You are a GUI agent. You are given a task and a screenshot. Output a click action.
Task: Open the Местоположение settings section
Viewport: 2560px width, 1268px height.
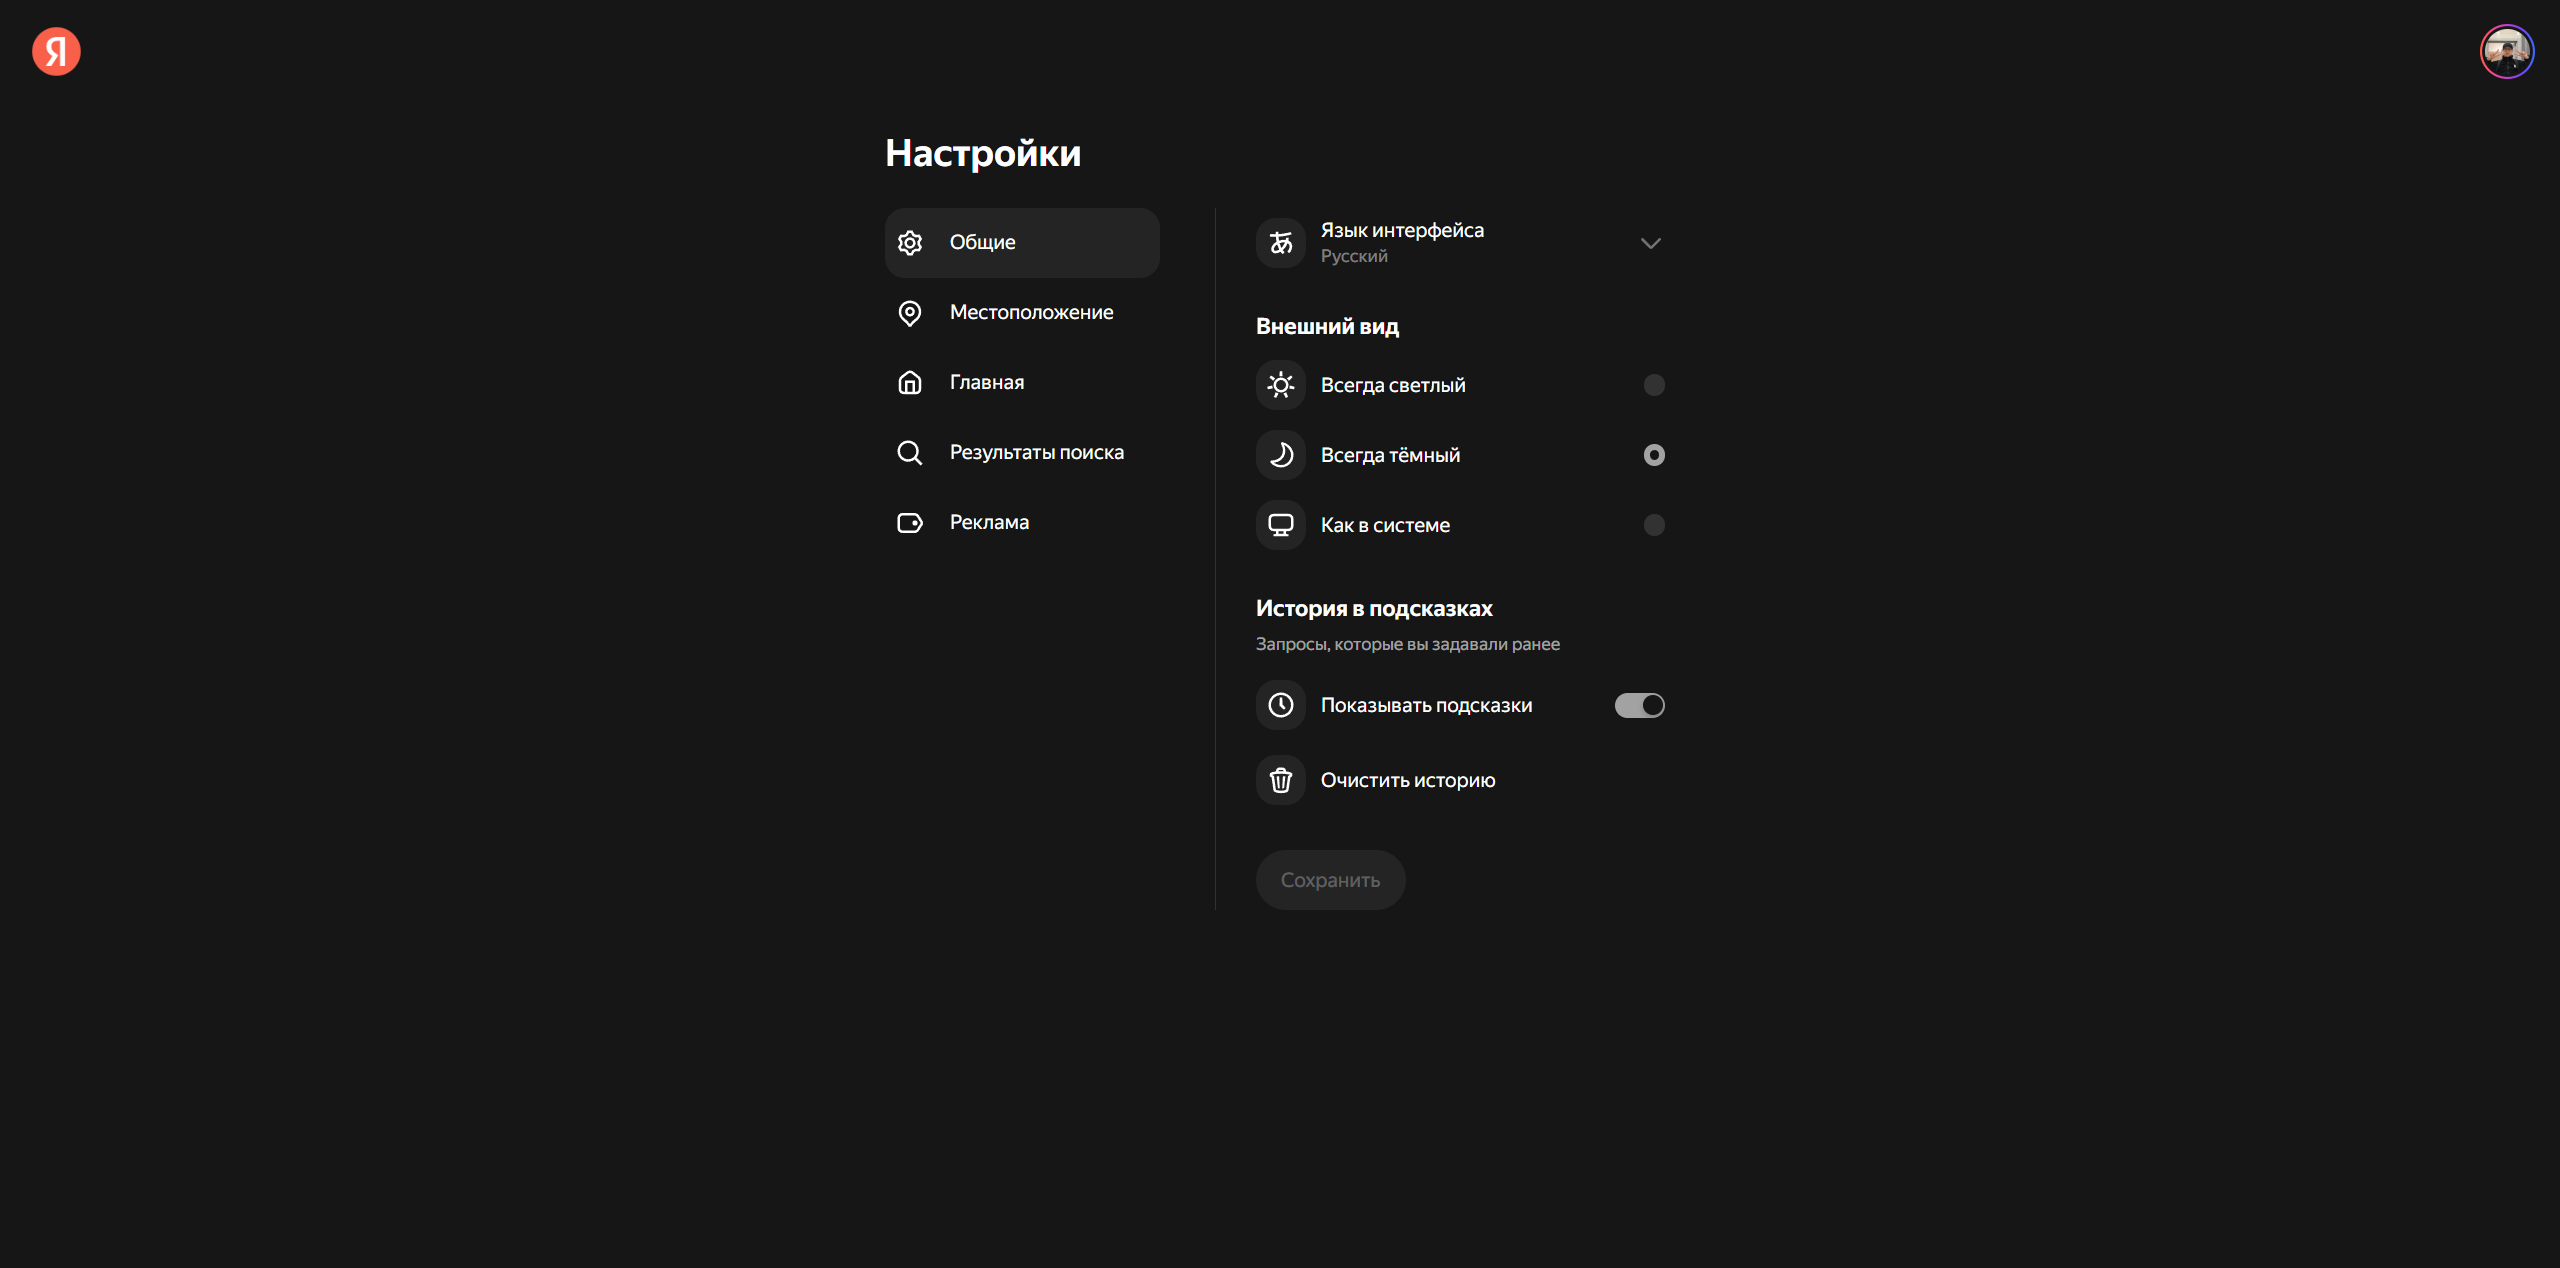coord(1031,313)
